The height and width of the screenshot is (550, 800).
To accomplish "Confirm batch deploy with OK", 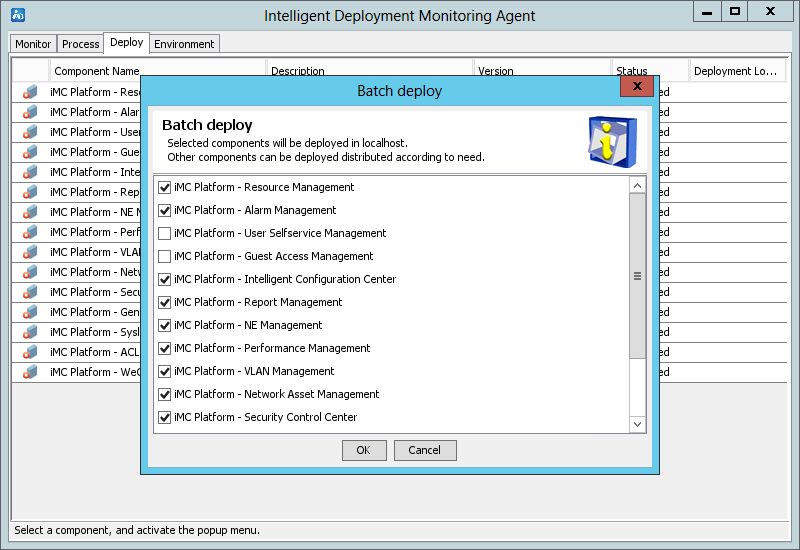I will (x=364, y=450).
